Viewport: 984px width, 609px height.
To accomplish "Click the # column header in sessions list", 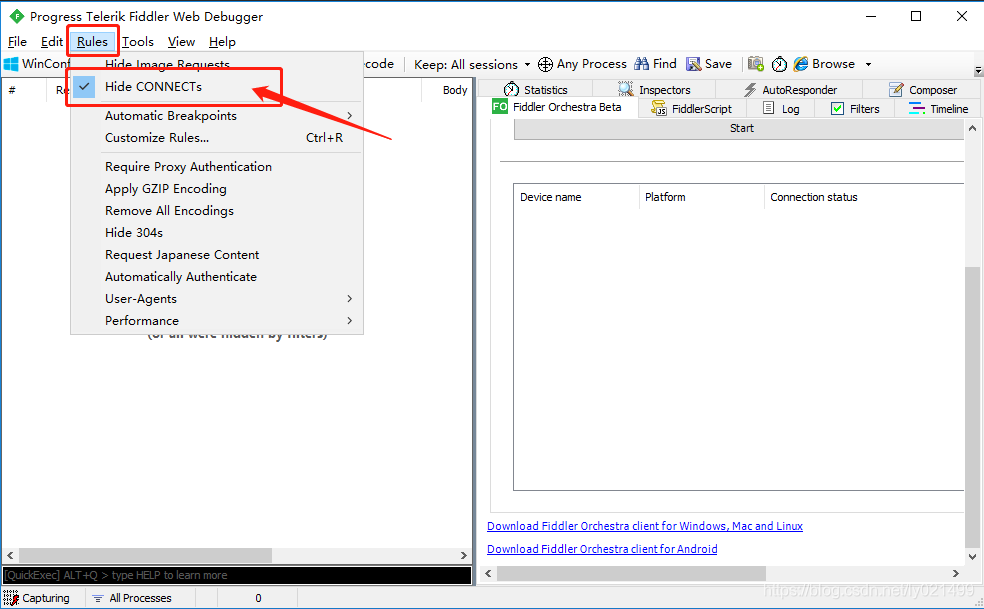I will pos(24,90).
